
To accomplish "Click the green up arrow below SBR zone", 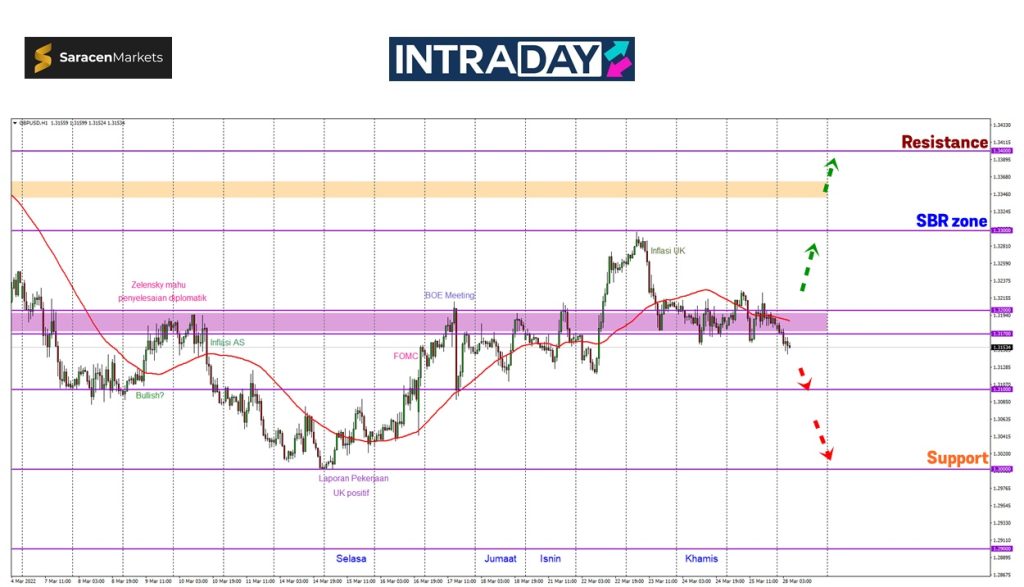I will (811, 264).
